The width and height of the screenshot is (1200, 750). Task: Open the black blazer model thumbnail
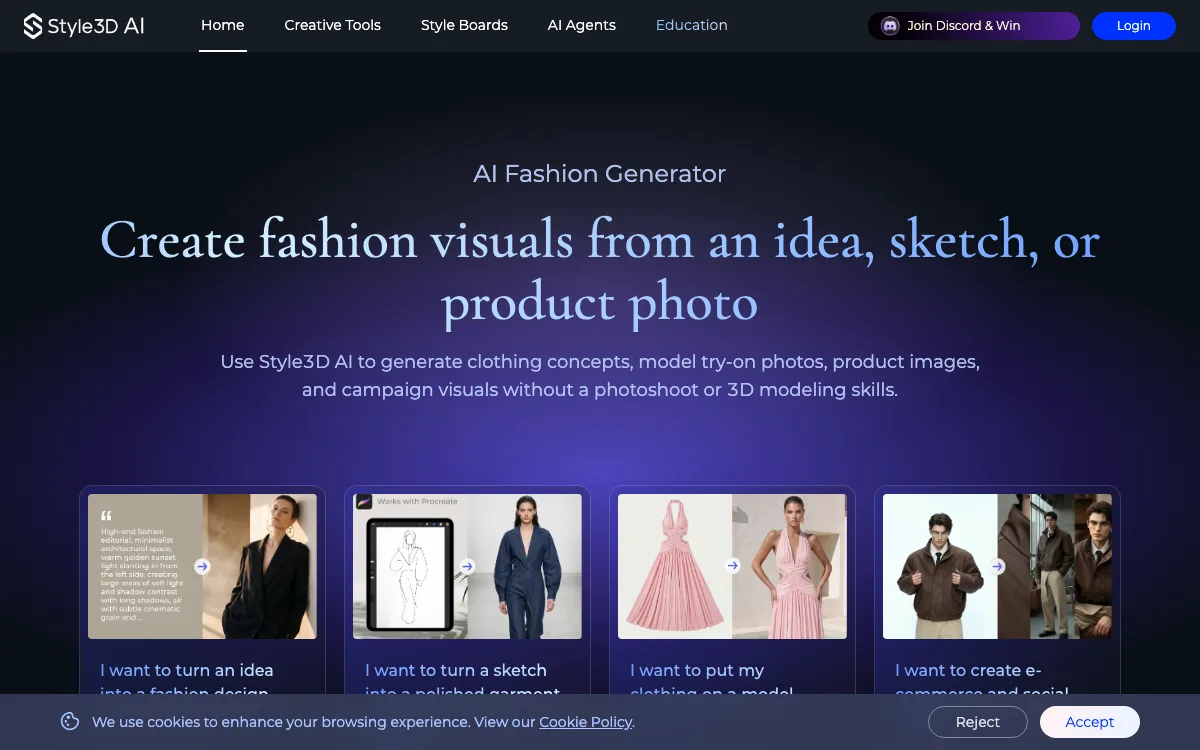tap(259, 566)
